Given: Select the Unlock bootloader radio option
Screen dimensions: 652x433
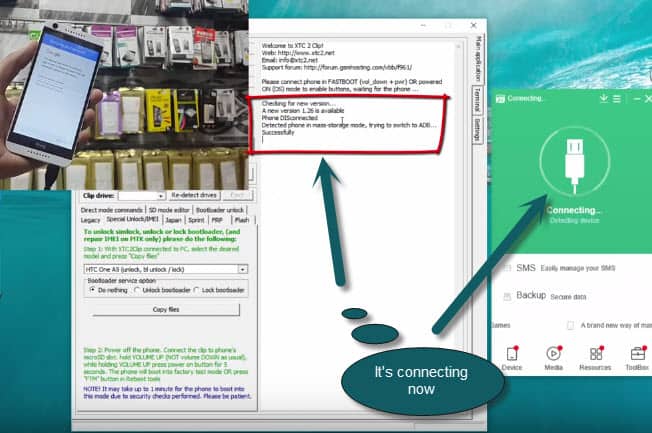Looking at the screenshot, I should 137,289.
